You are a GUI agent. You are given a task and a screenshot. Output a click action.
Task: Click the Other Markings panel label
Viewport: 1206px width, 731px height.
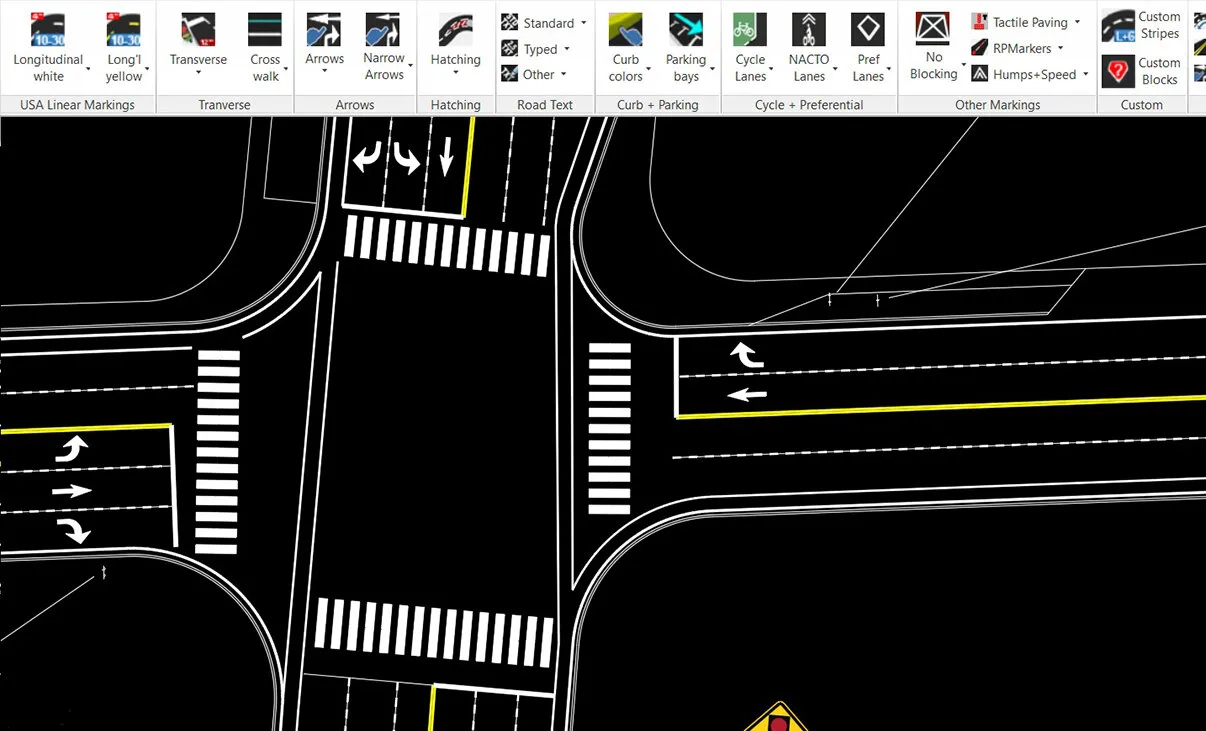(997, 104)
